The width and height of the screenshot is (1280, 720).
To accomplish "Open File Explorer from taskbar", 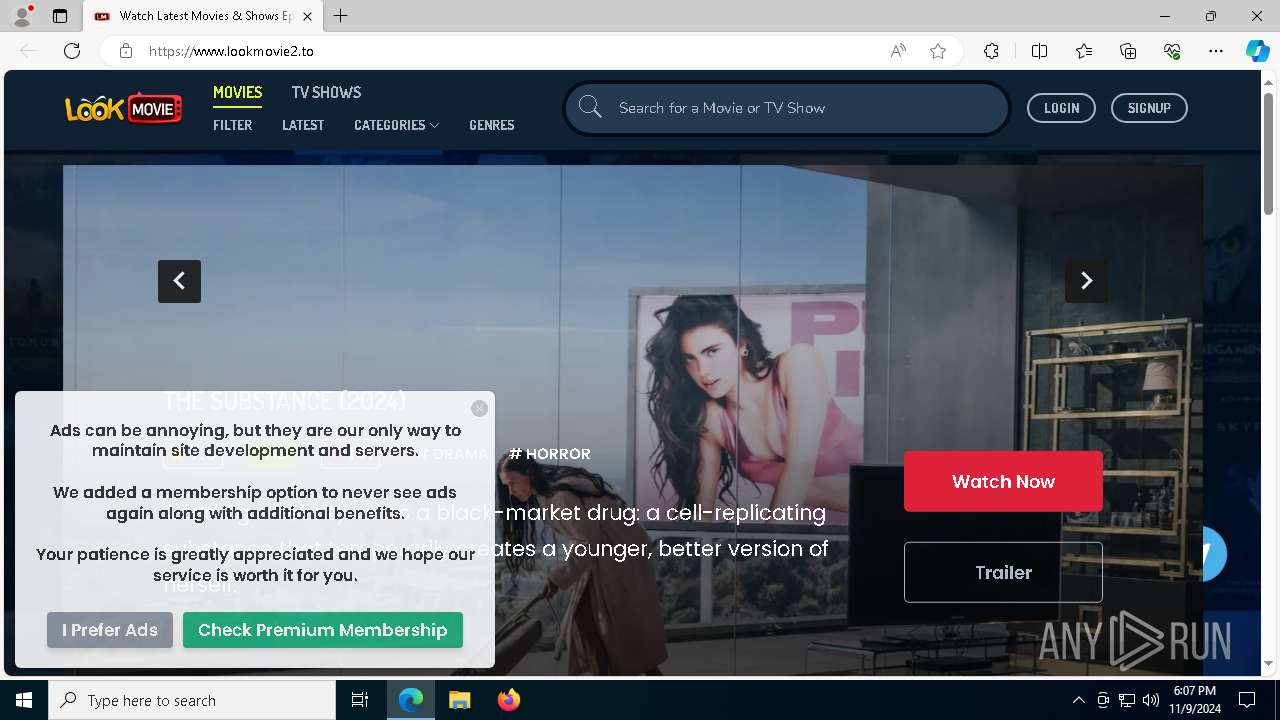I will [459, 700].
